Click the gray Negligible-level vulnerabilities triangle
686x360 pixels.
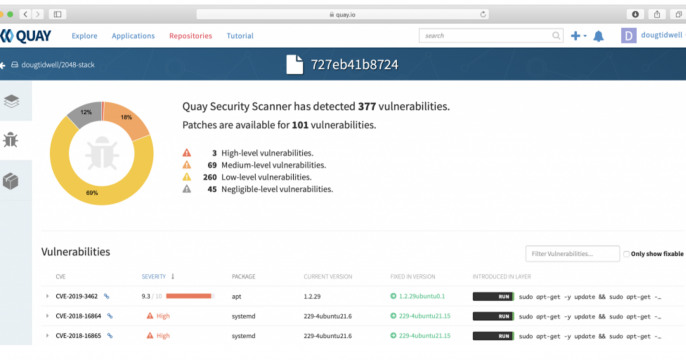(x=187, y=189)
